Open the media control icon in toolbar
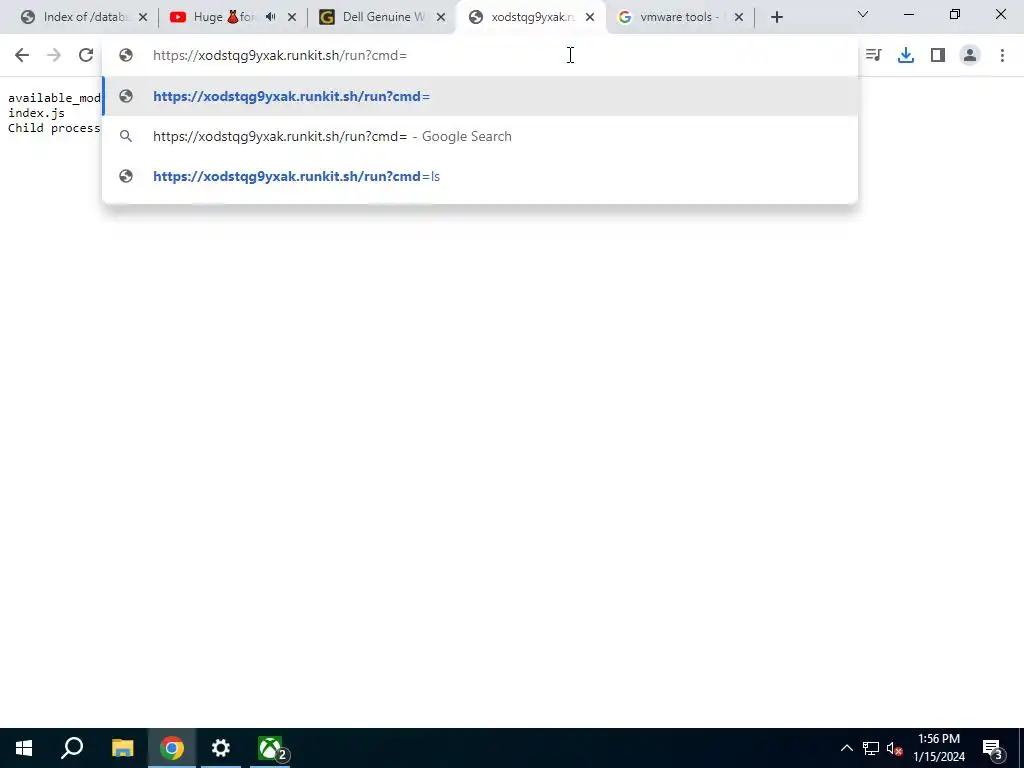The image size is (1024, 768). (x=873, y=56)
